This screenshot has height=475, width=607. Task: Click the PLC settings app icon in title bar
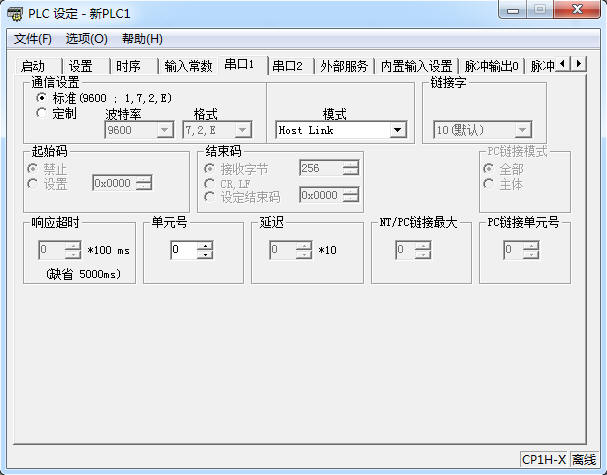(x=16, y=14)
